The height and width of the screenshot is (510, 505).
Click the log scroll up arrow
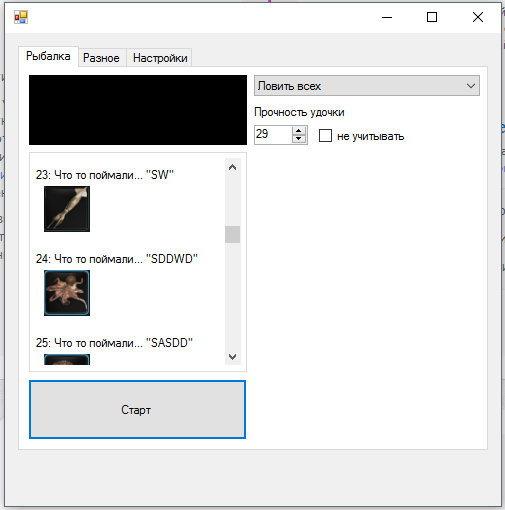(233, 167)
